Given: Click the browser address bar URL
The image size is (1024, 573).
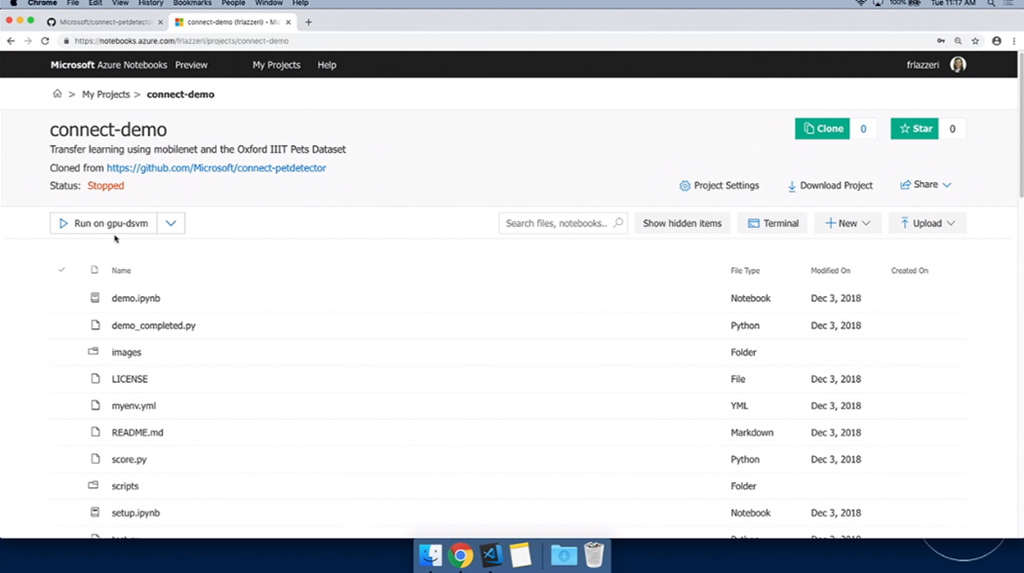Looking at the screenshot, I should click(181, 41).
